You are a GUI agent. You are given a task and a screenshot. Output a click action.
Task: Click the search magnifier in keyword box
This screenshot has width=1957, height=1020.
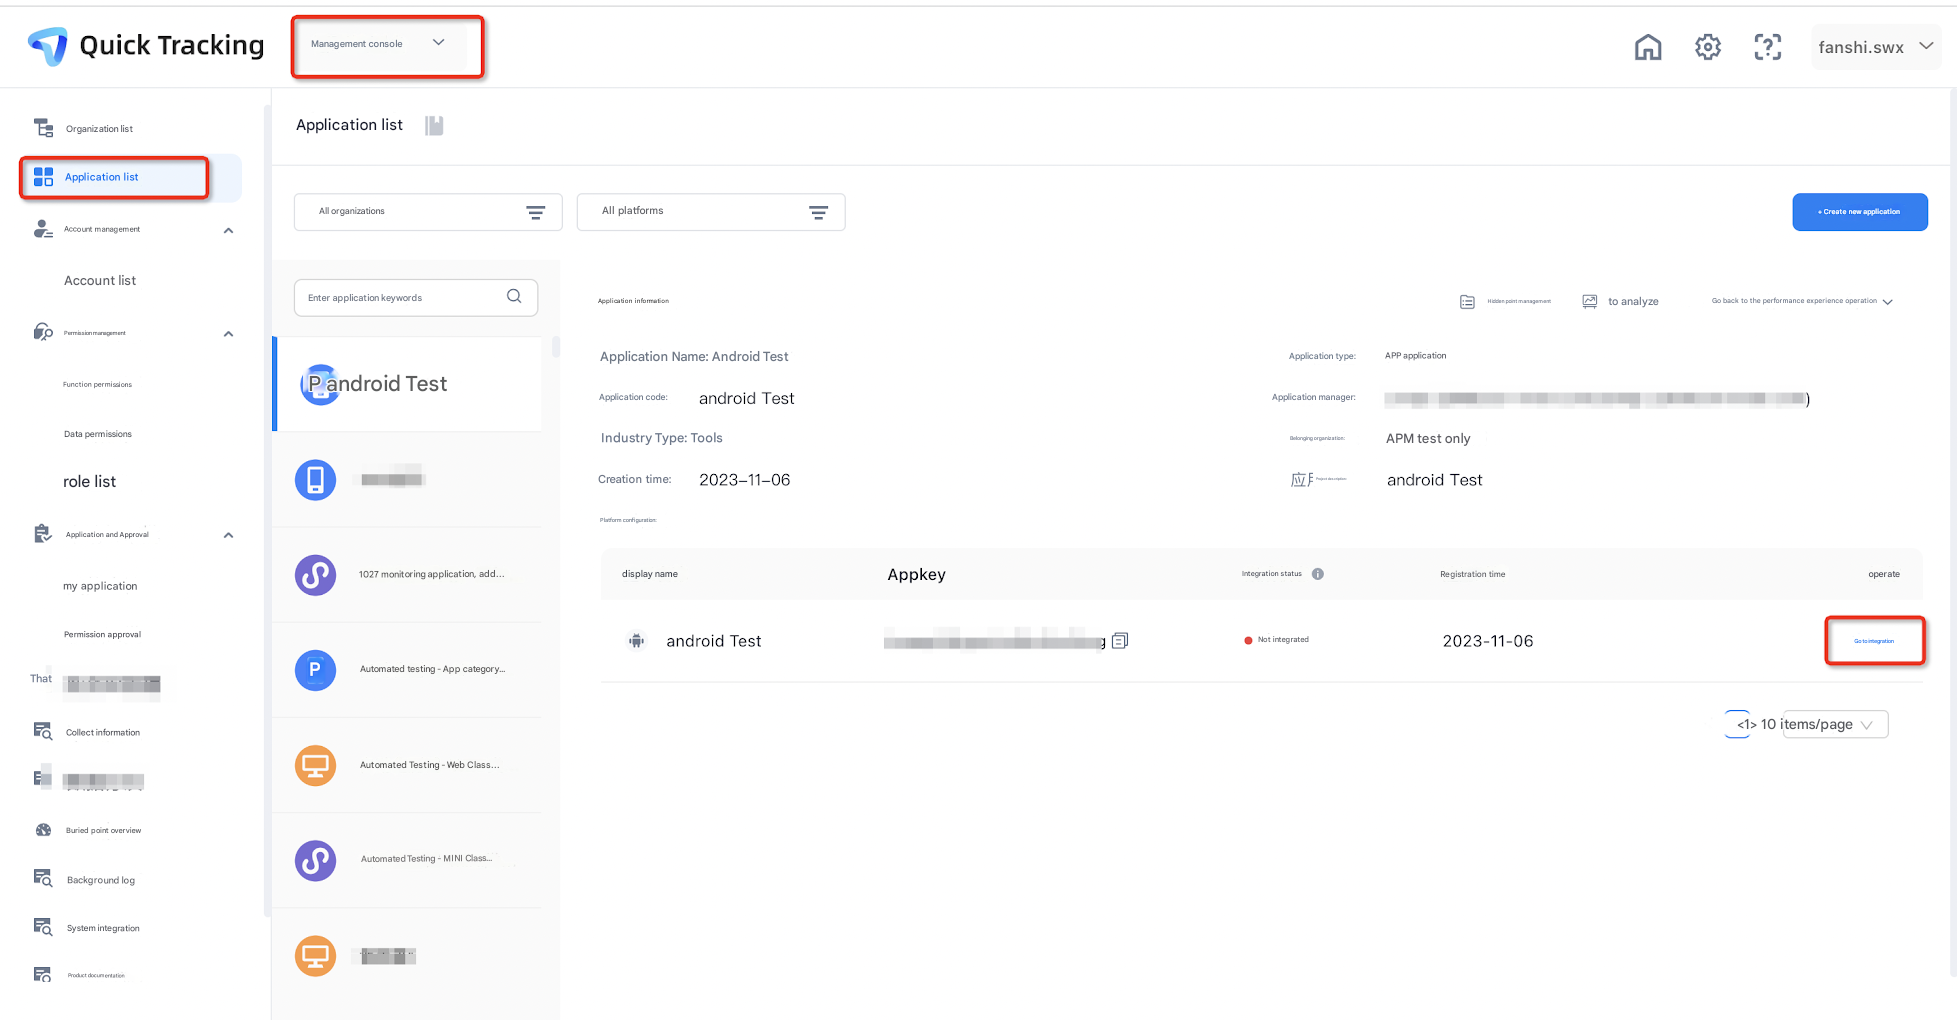514,296
